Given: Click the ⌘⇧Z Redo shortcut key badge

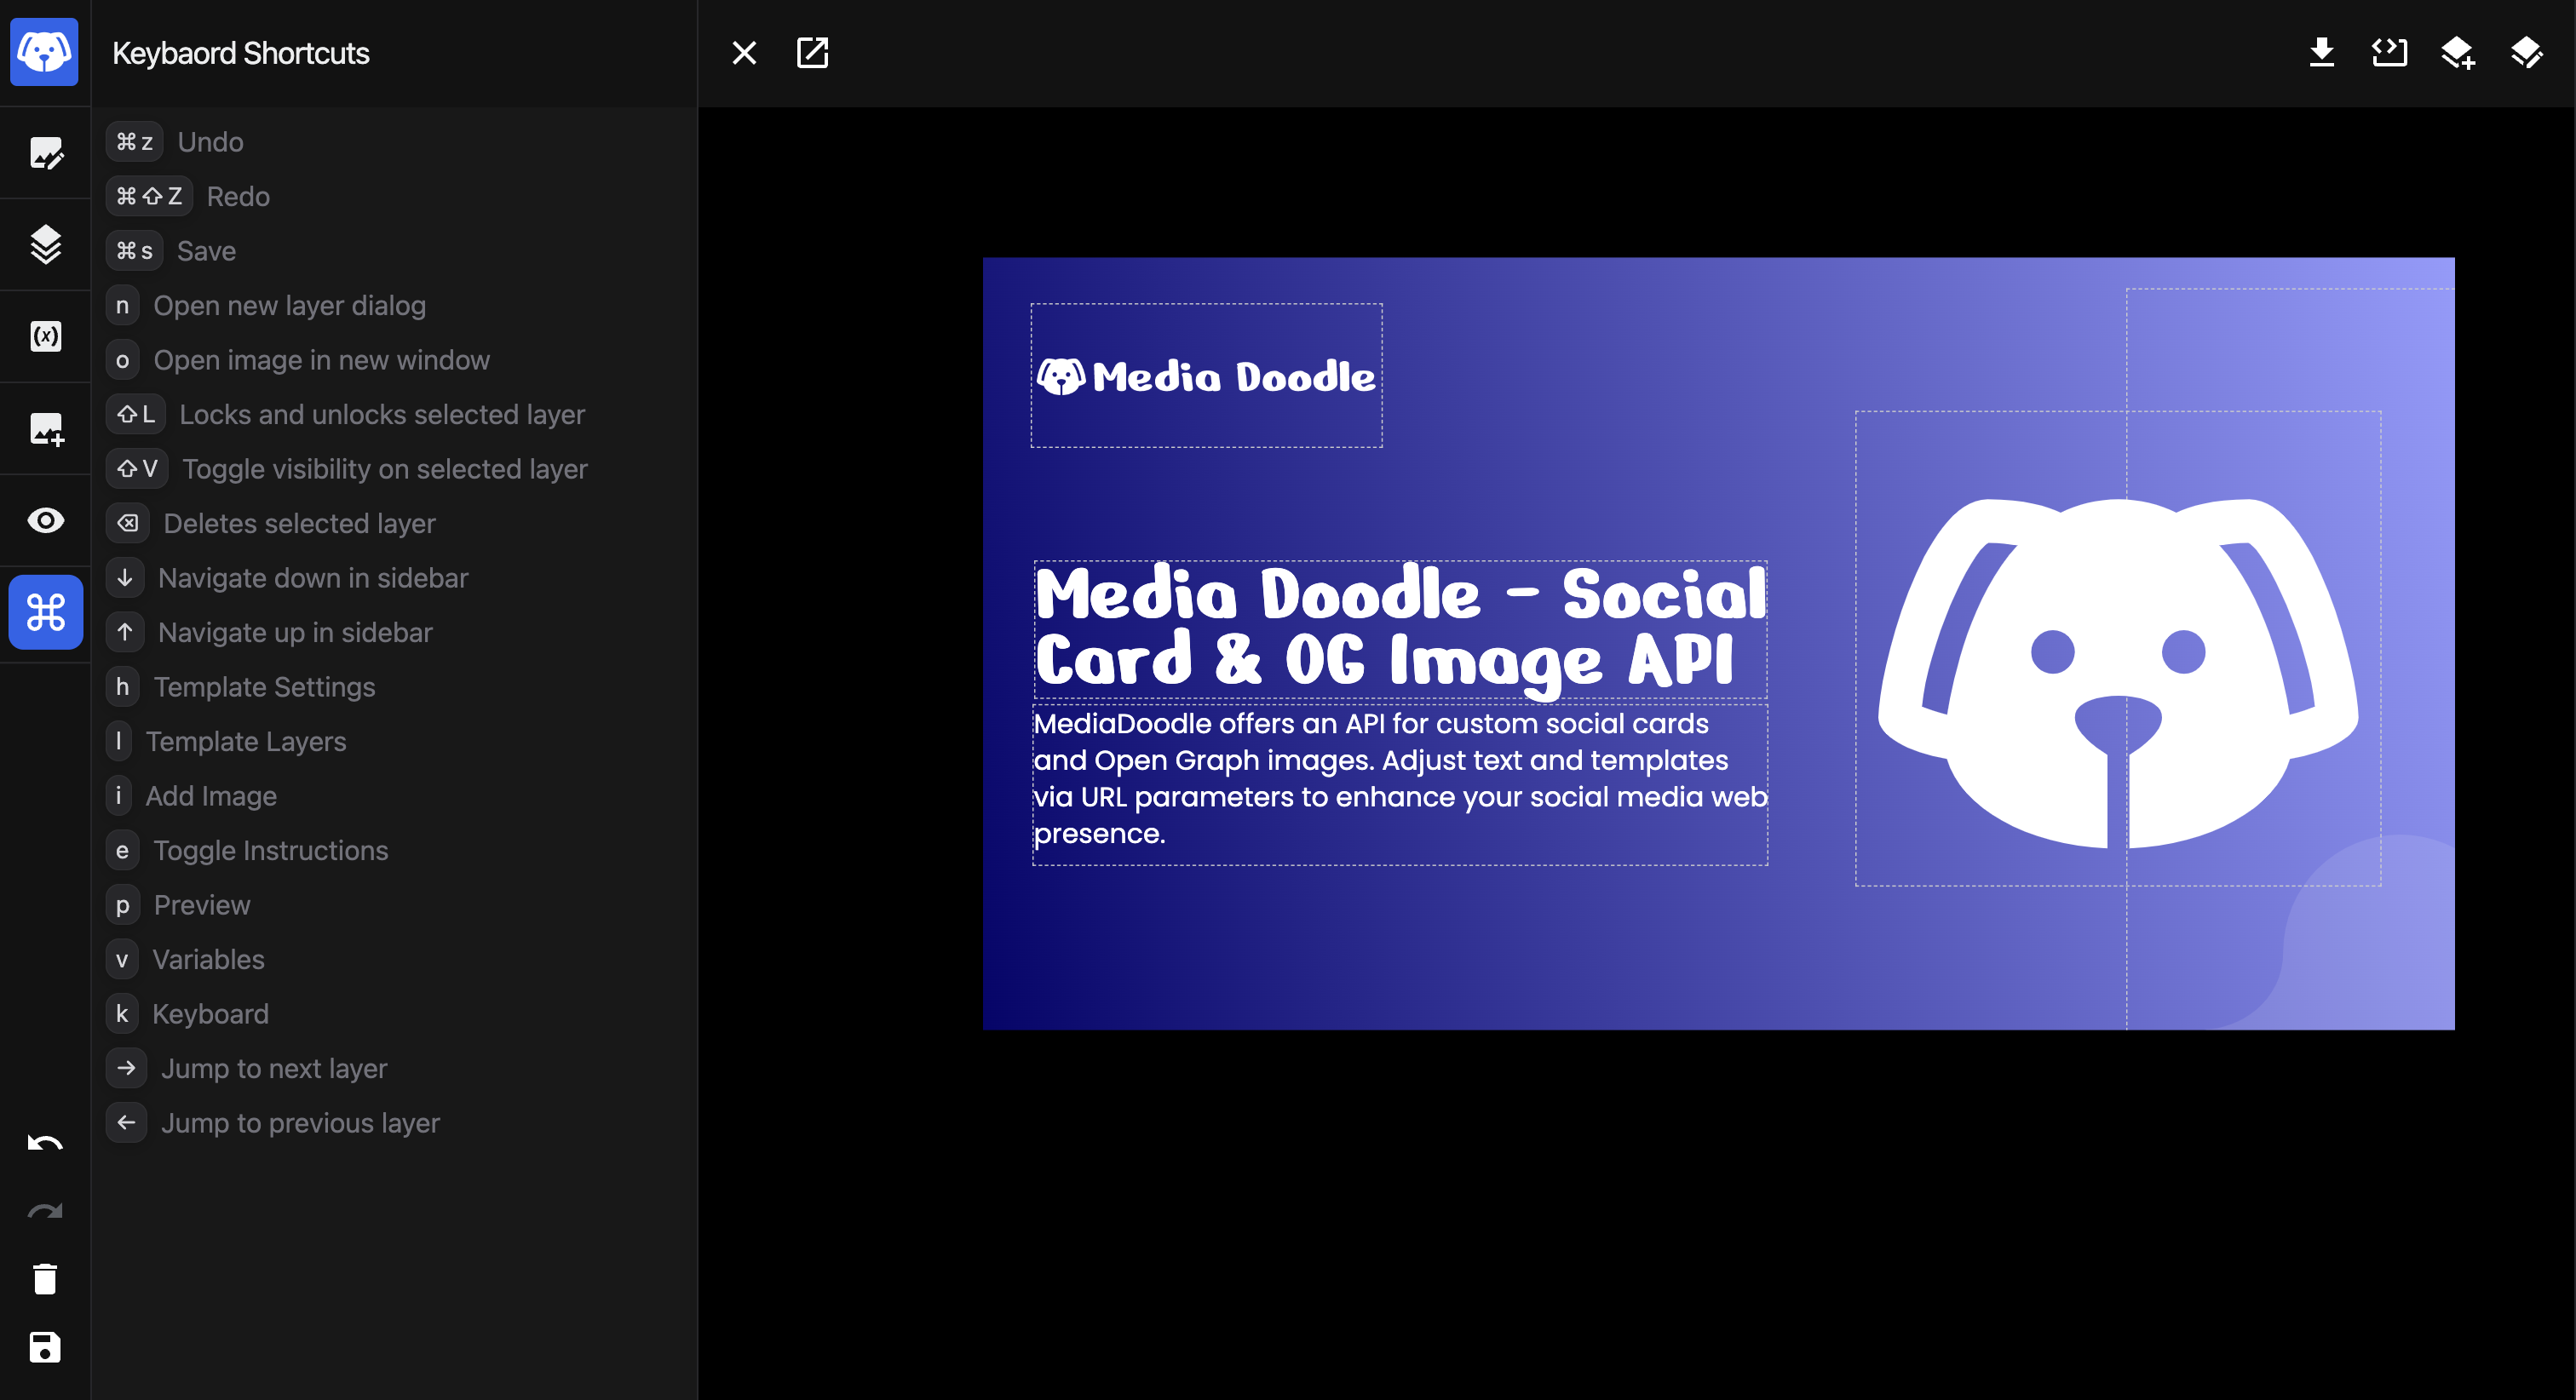Looking at the screenshot, I should pyautogui.click(x=149, y=196).
